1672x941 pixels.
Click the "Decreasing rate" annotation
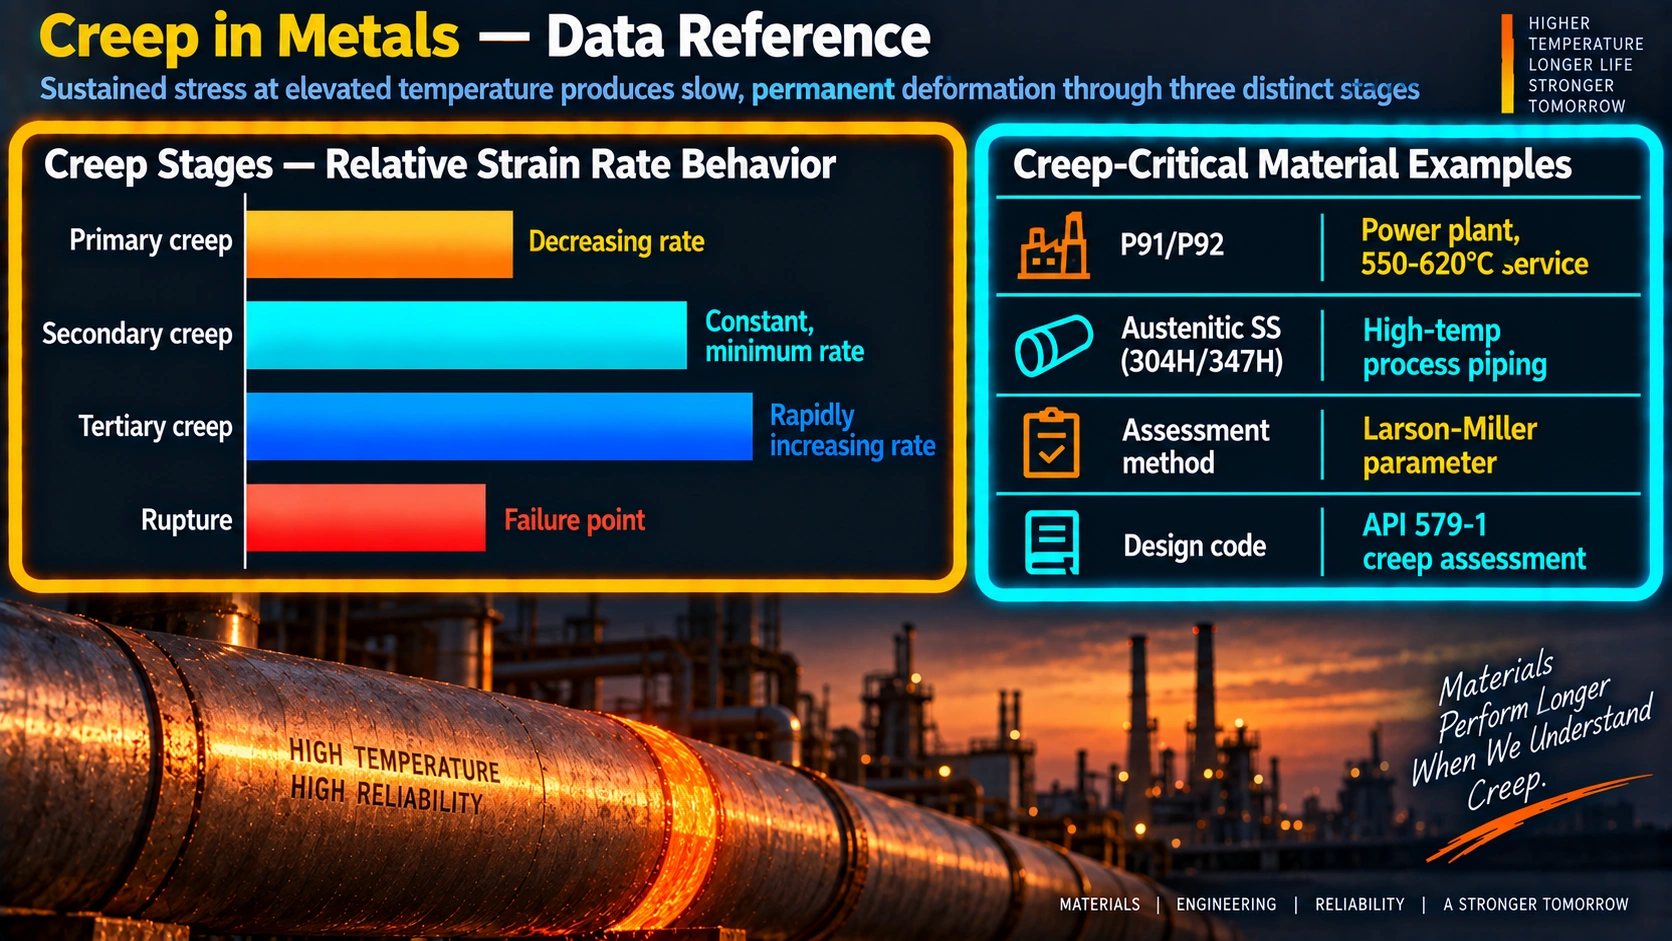(x=616, y=242)
